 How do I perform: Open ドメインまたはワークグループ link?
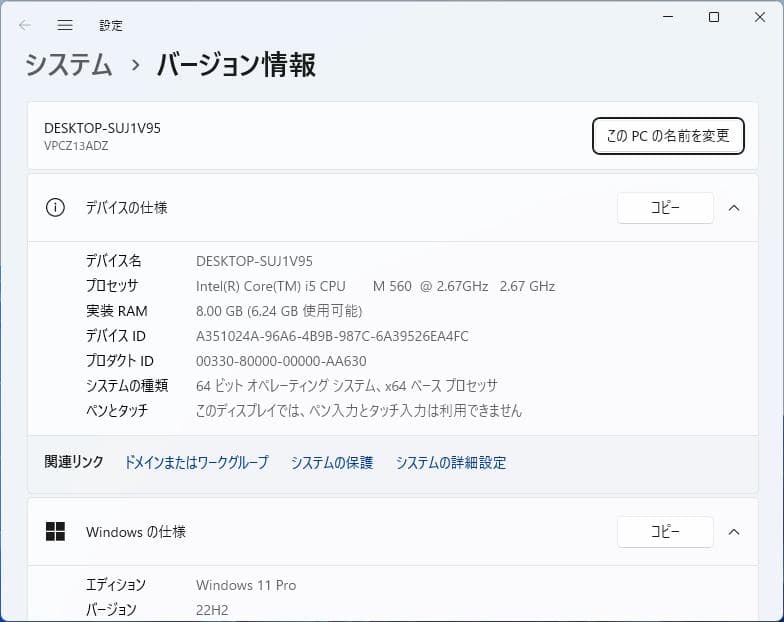[196, 462]
